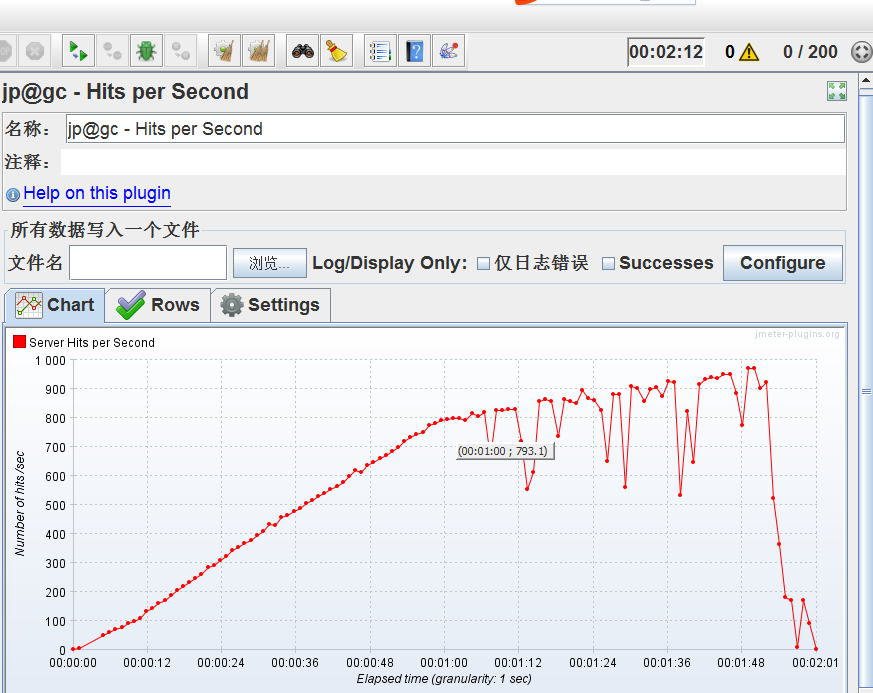Click the greyed stop test icon

pos(35,51)
